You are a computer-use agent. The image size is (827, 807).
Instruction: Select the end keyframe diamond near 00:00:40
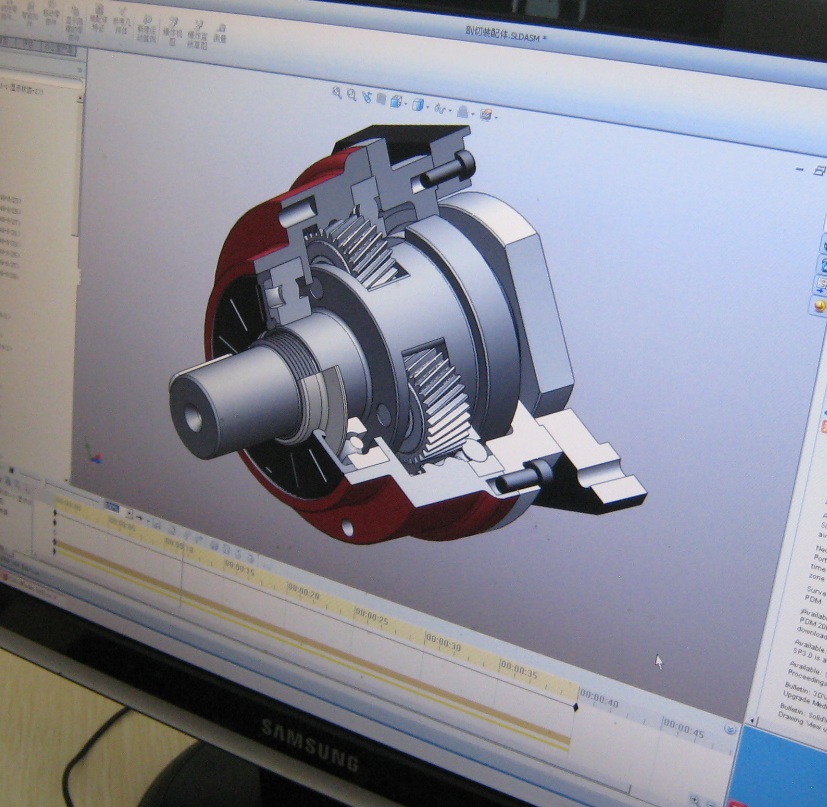point(575,707)
